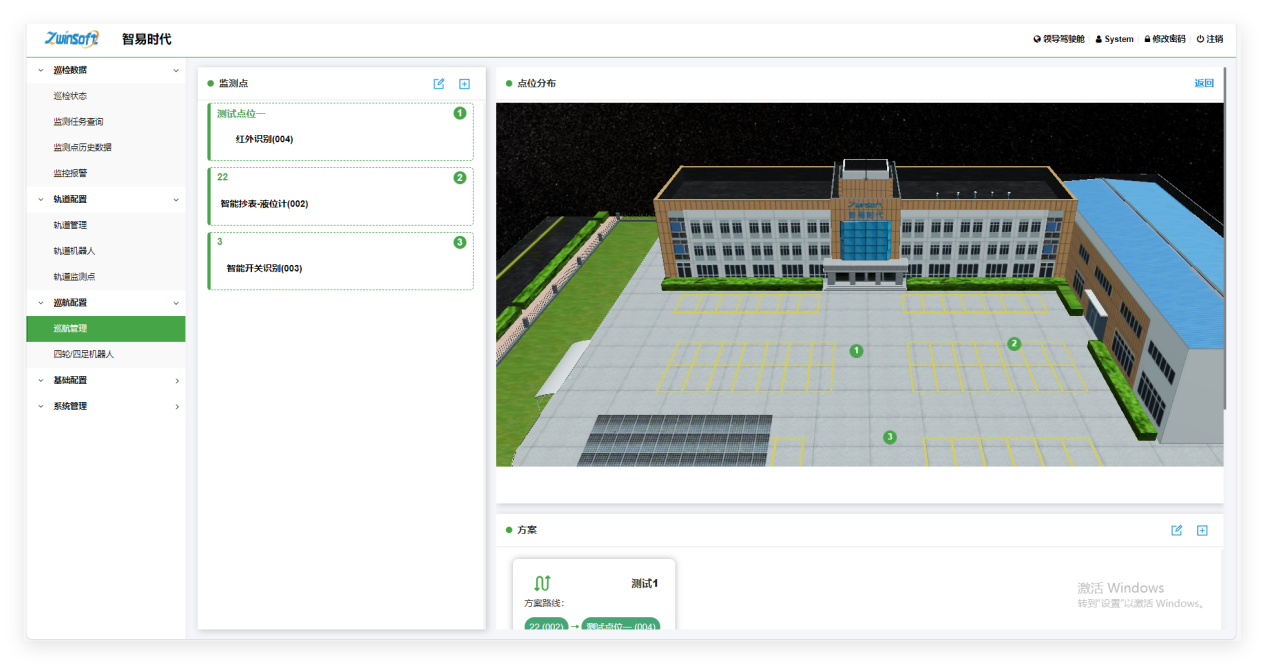This screenshot has height=665, width=1265.
Task: Click 注销 to log out
Action: tap(1210, 39)
